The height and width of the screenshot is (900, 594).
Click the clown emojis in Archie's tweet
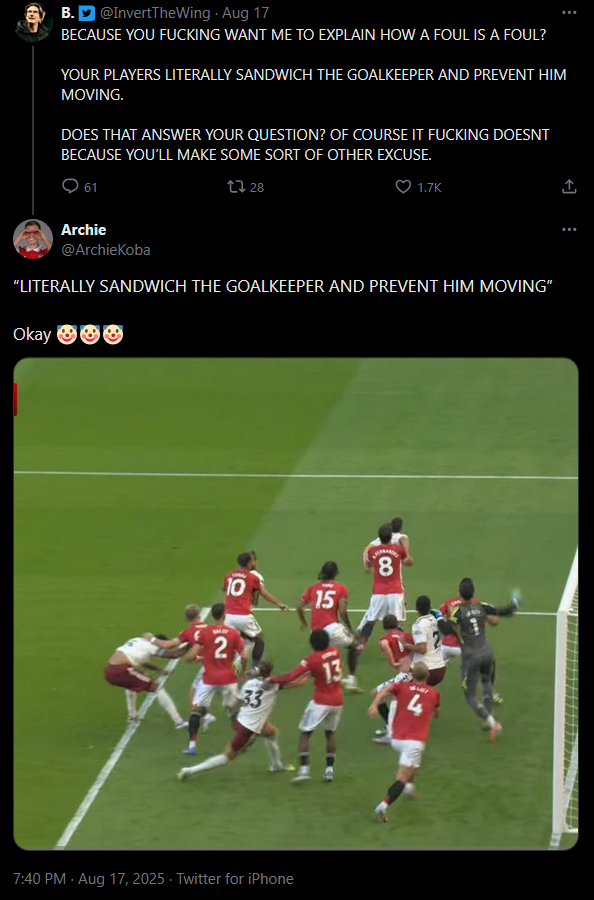[x=90, y=334]
